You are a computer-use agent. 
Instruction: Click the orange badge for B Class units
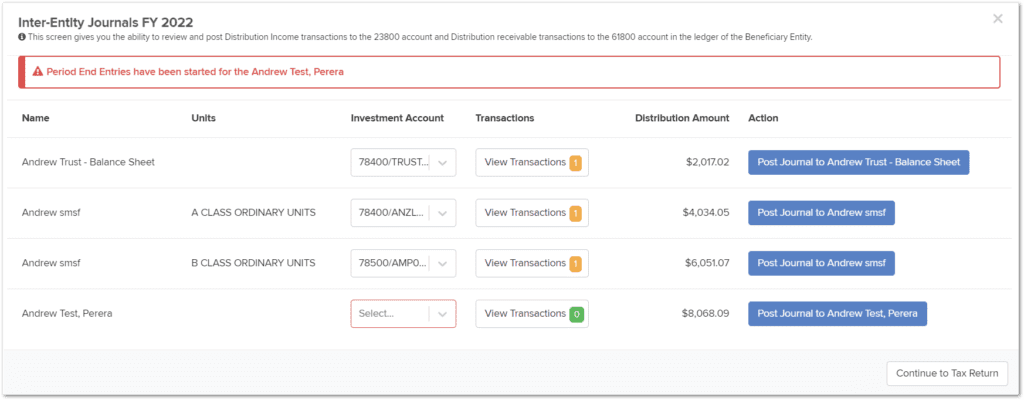(575, 263)
